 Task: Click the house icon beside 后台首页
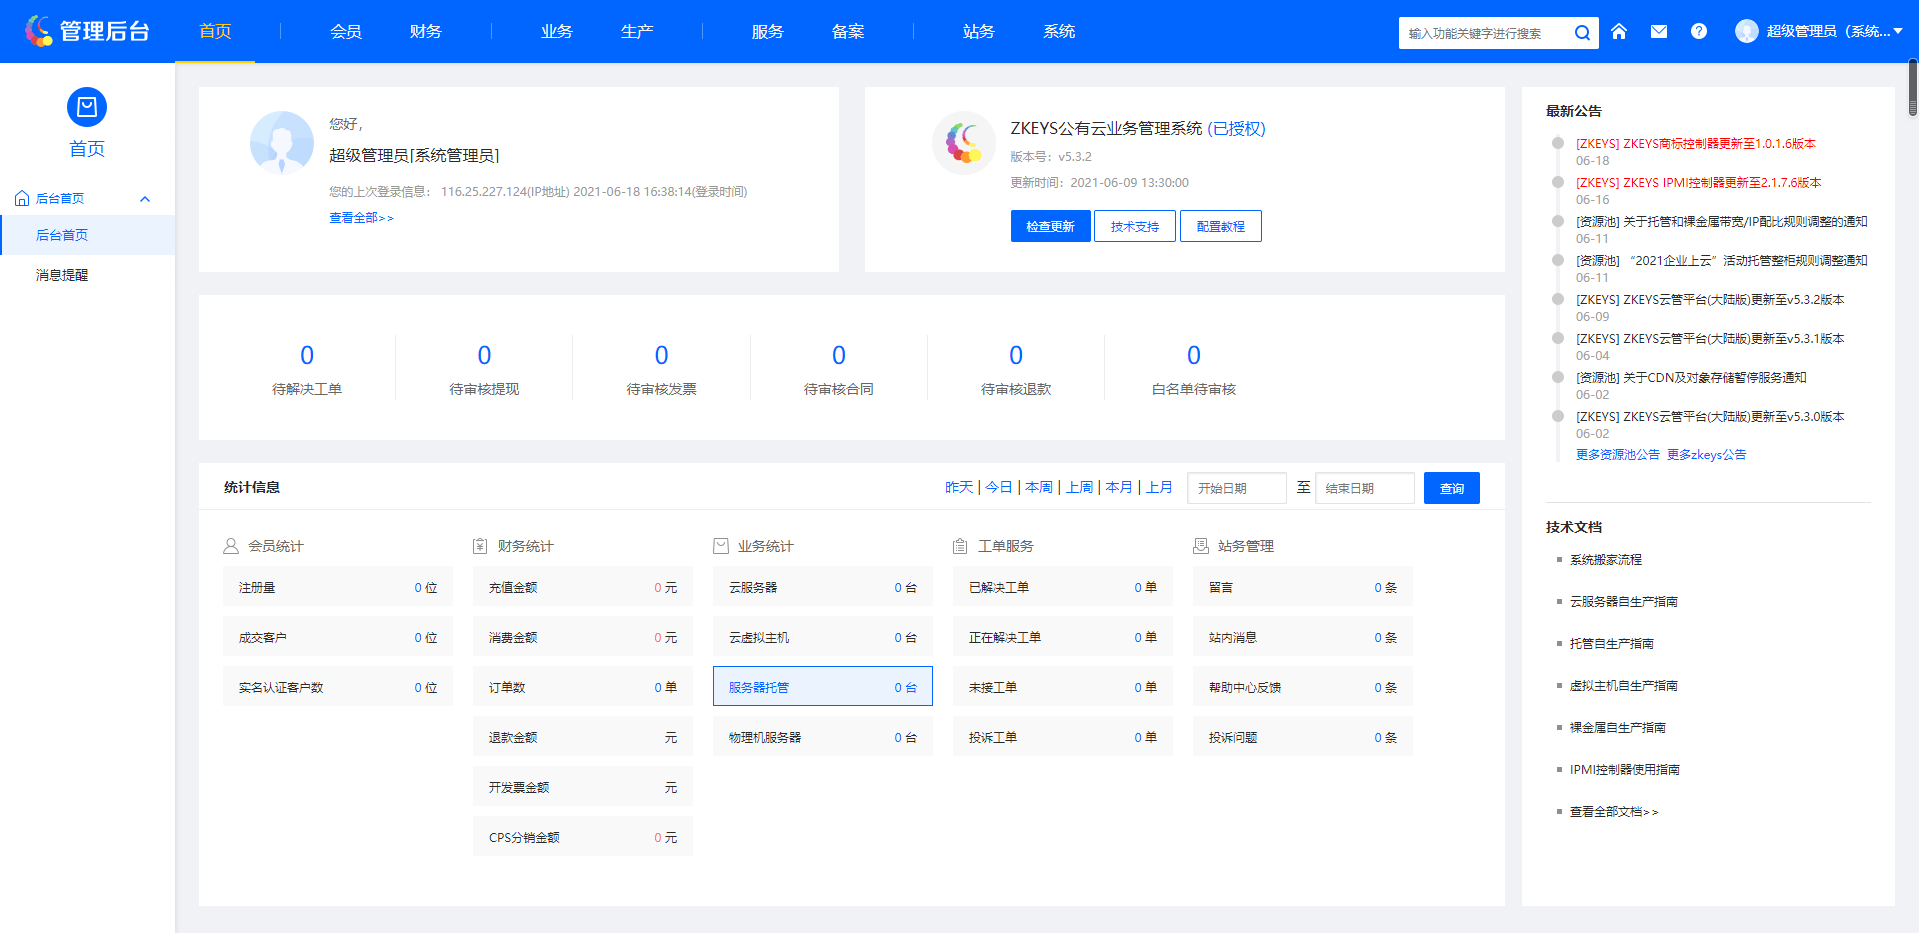tap(22, 198)
